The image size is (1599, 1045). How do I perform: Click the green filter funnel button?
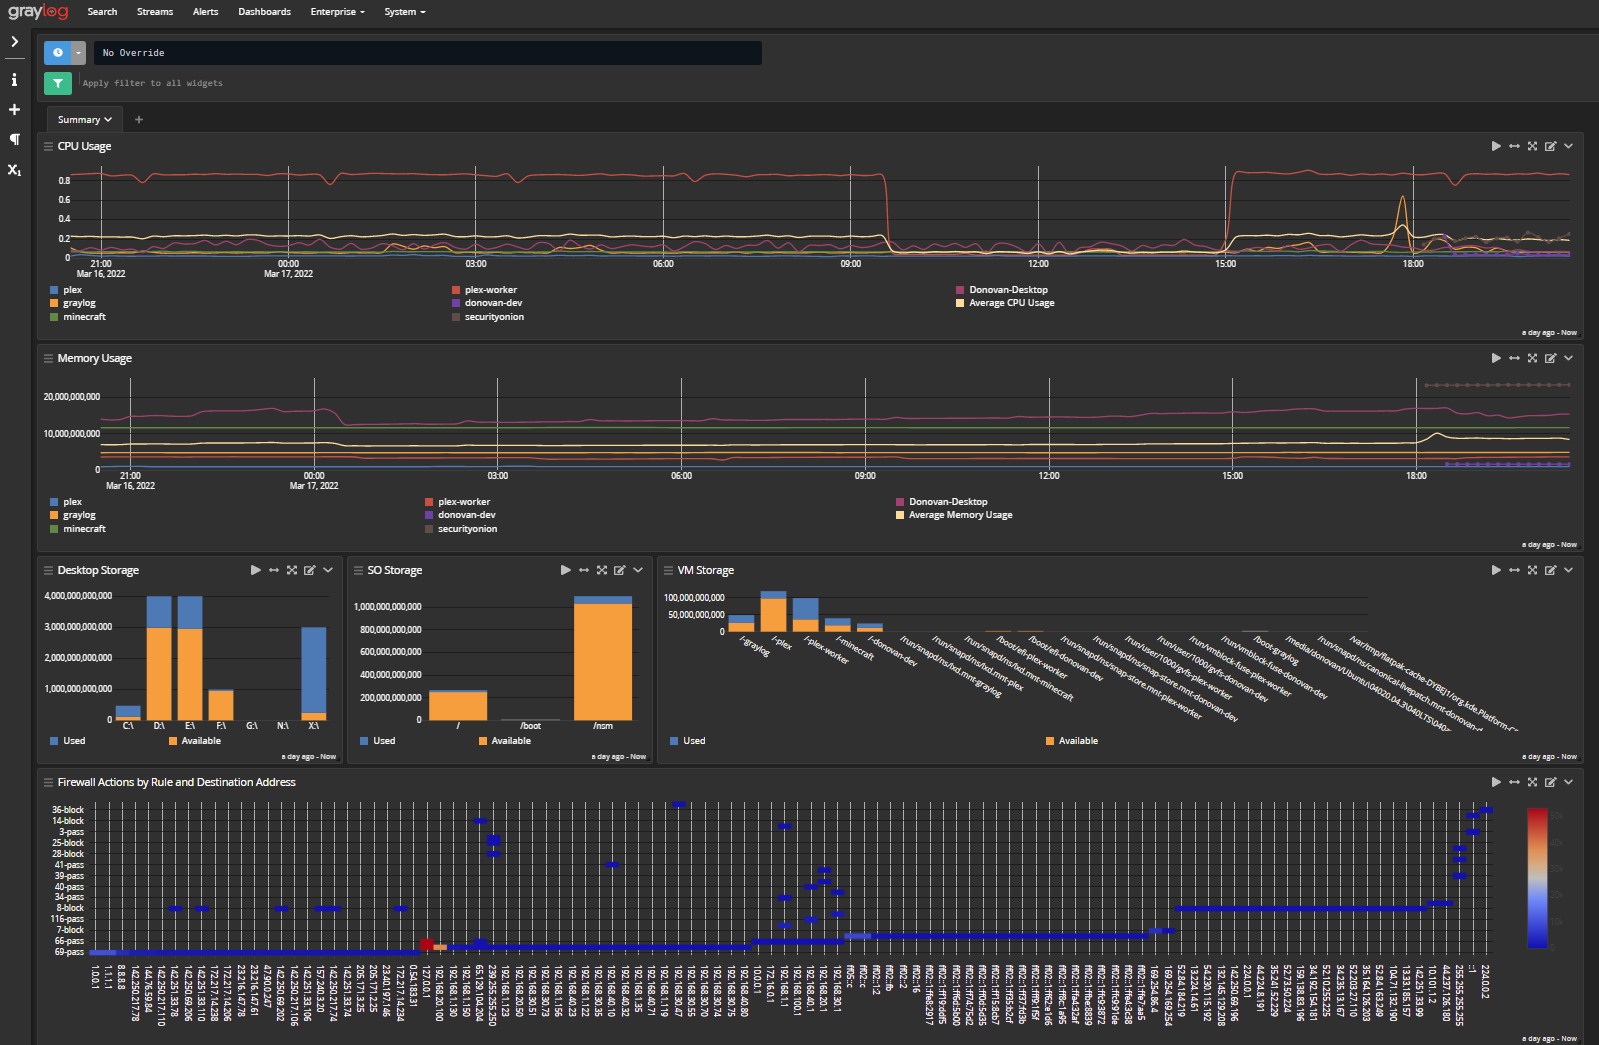point(57,83)
